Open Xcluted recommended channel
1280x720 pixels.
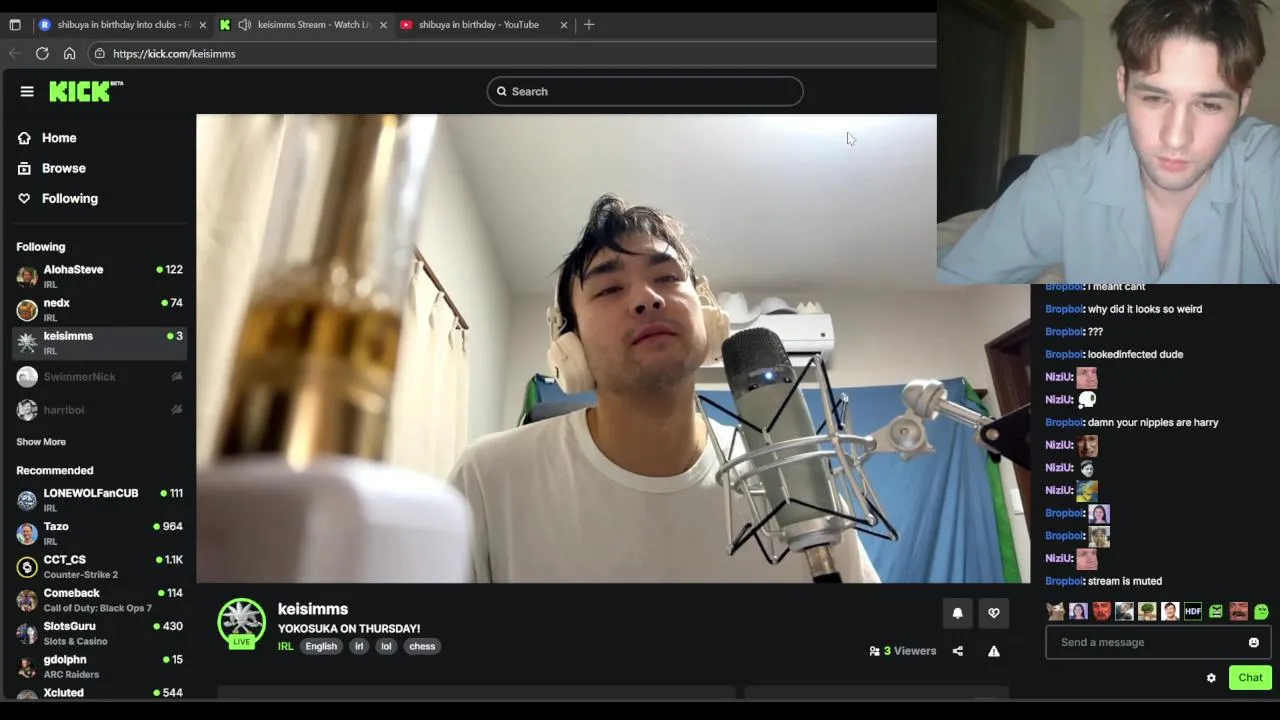click(x=99, y=692)
